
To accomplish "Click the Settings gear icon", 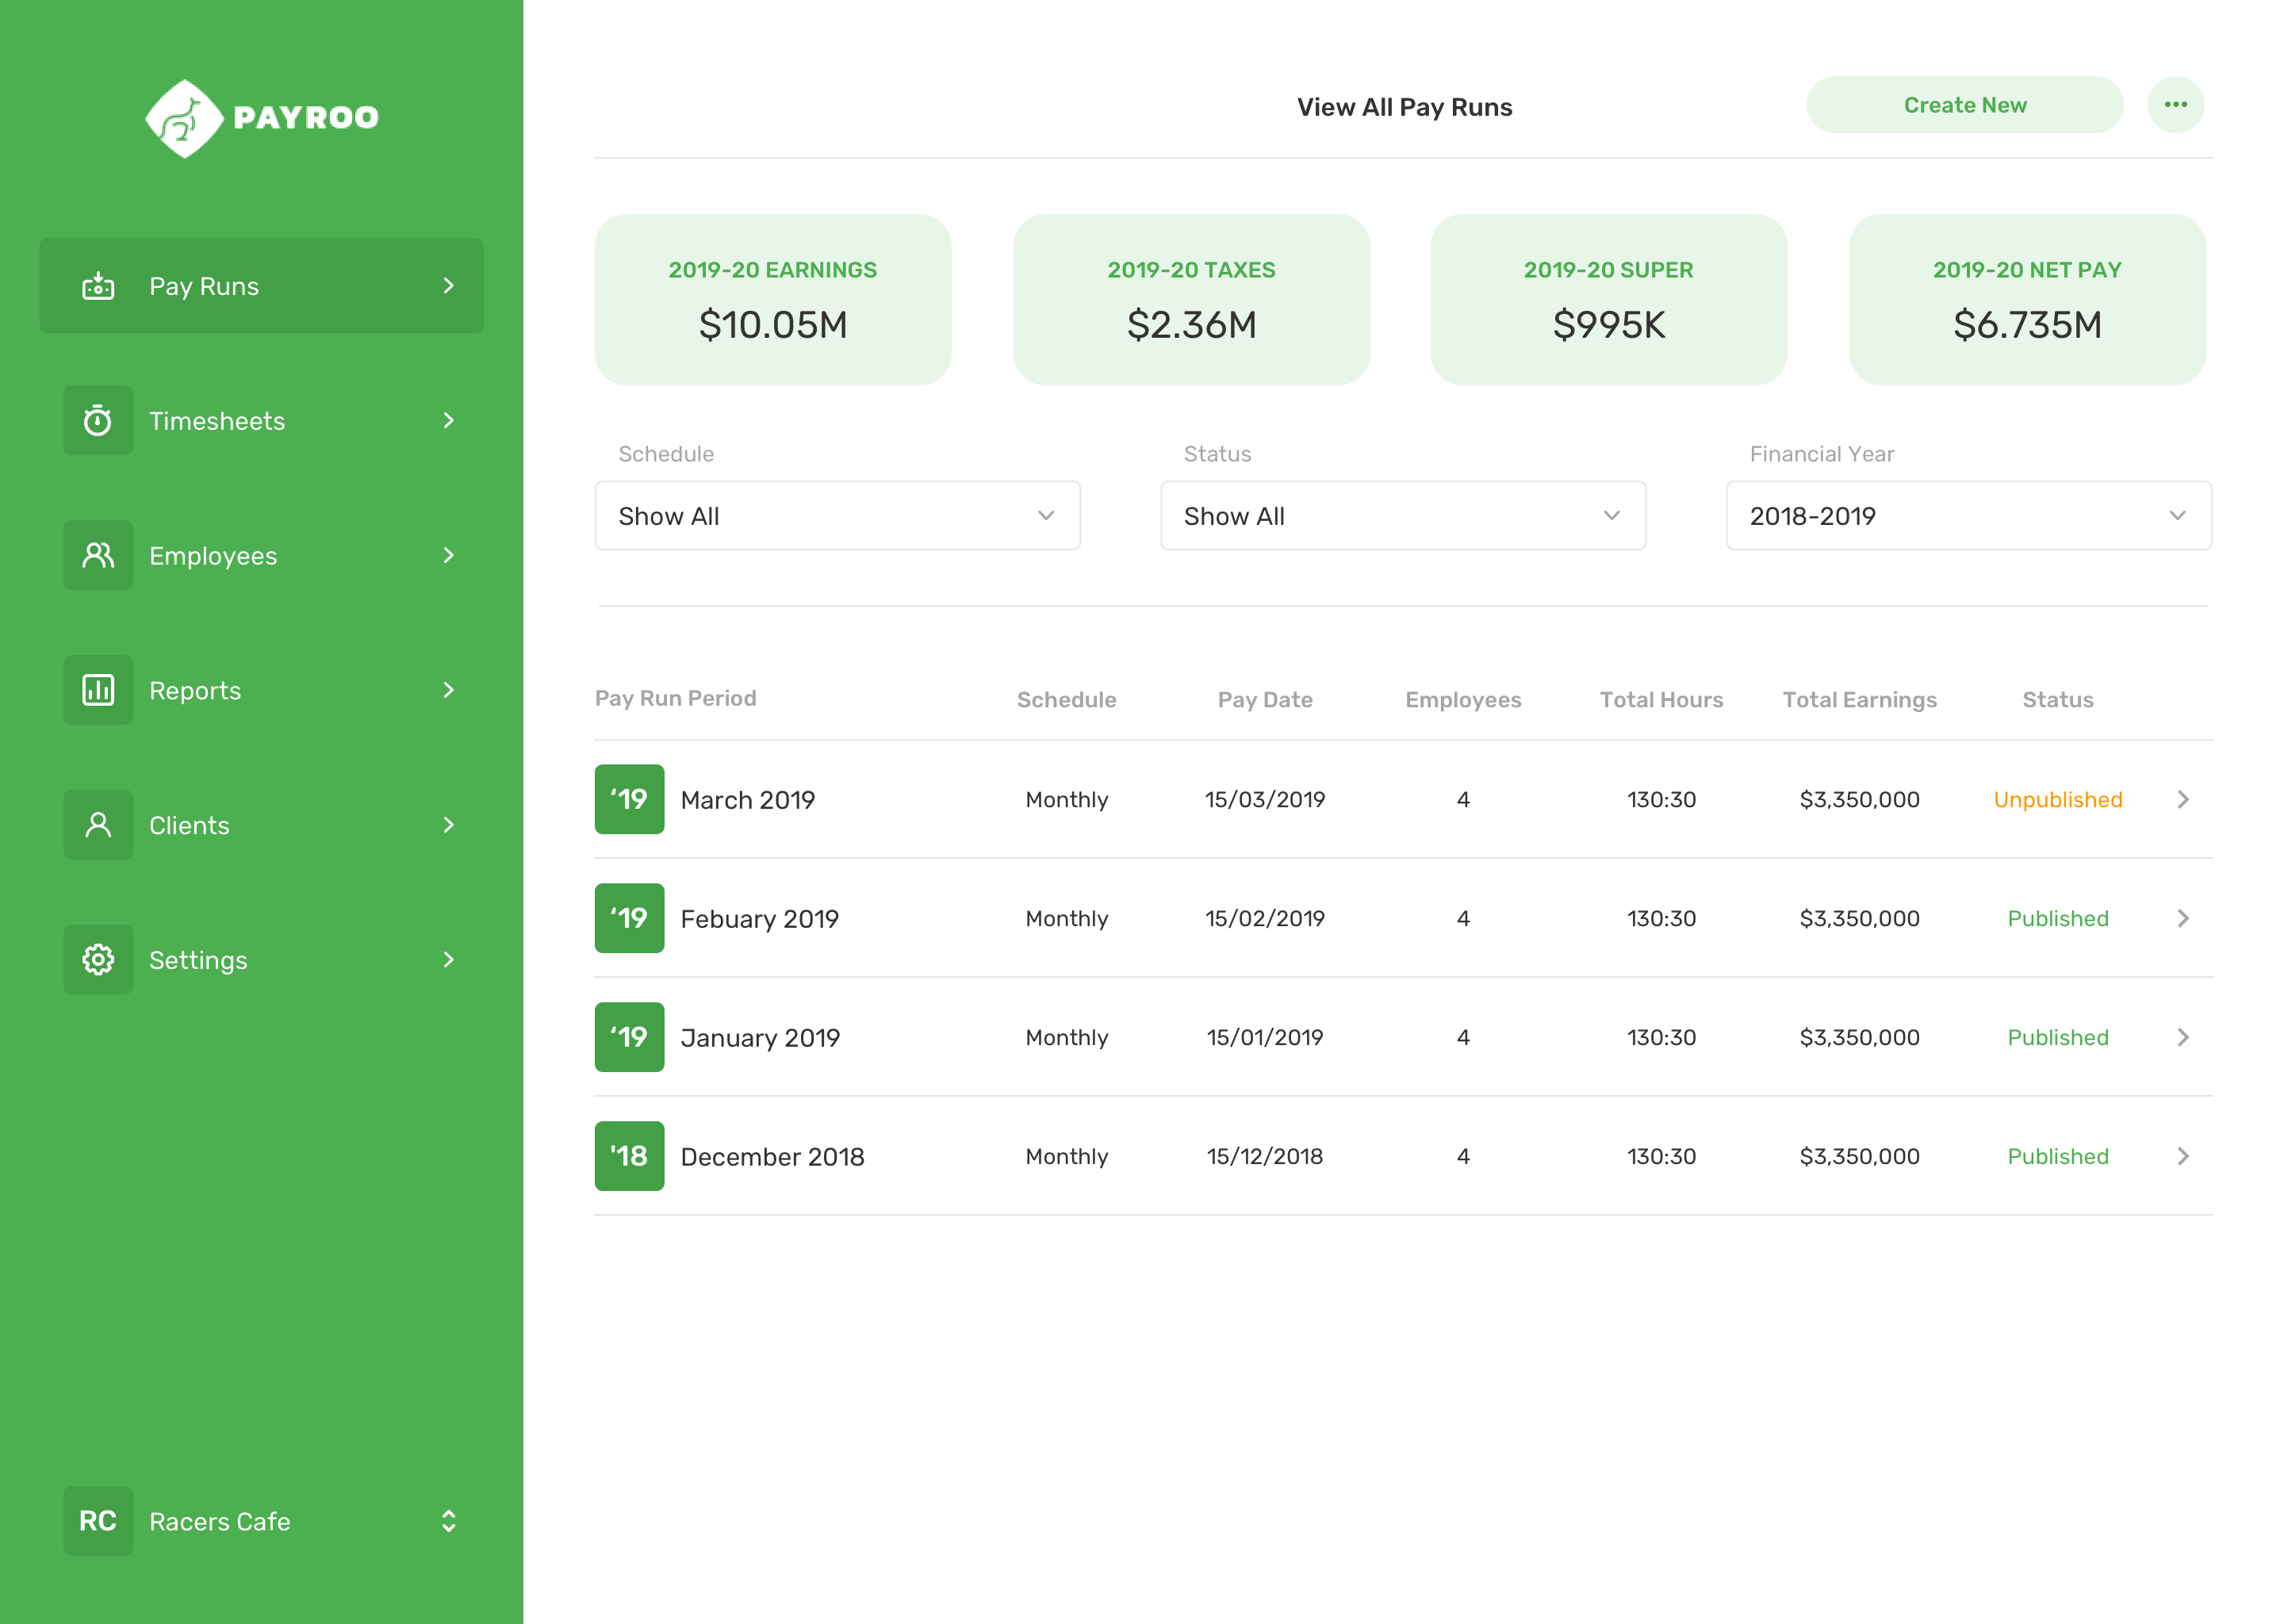I will tap(98, 960).
